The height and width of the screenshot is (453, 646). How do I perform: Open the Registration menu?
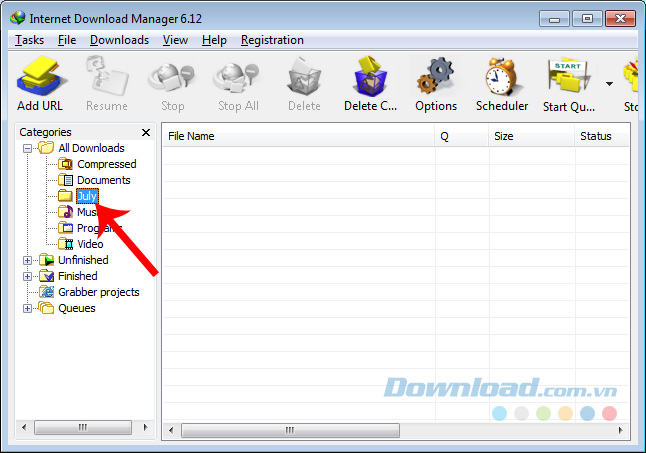(272, 40)
